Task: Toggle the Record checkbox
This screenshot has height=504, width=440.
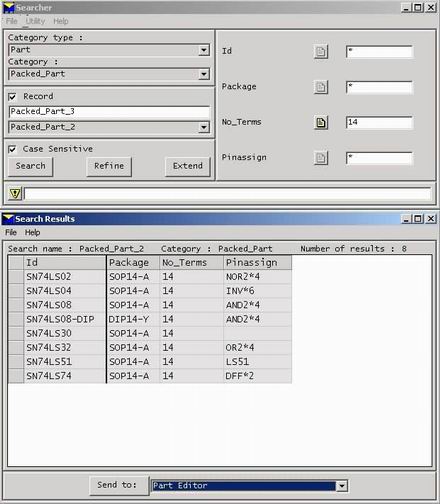Action: [x=12, y=97]
